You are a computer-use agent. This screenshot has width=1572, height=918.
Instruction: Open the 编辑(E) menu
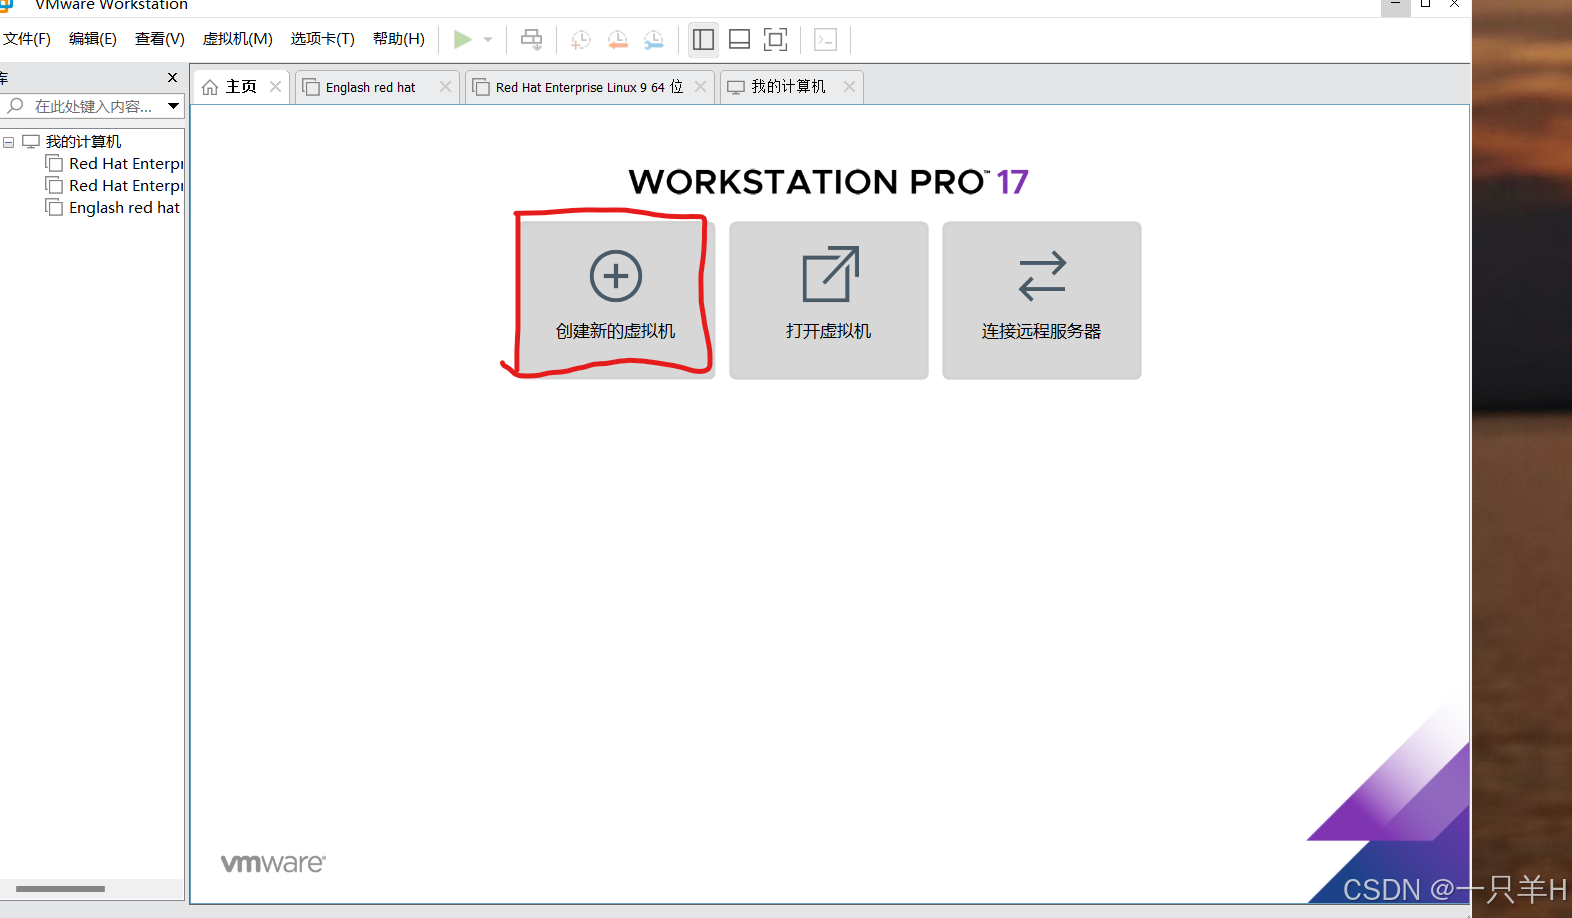click(x=93, y=39)
